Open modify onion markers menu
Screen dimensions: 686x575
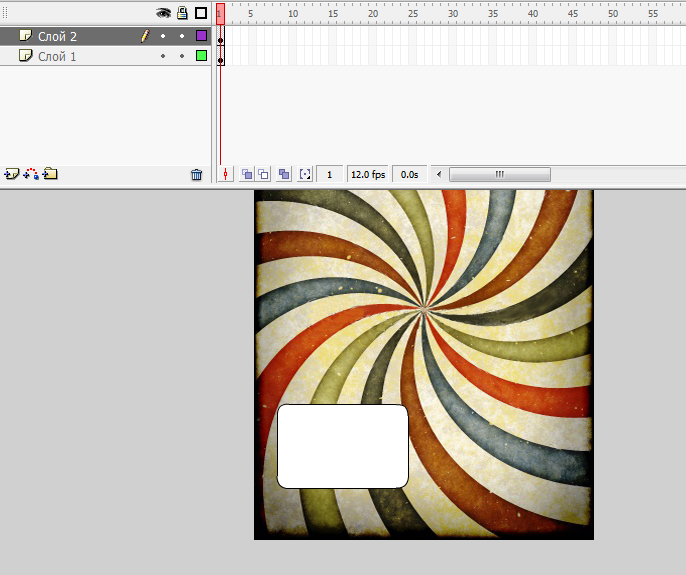(305, 175)
